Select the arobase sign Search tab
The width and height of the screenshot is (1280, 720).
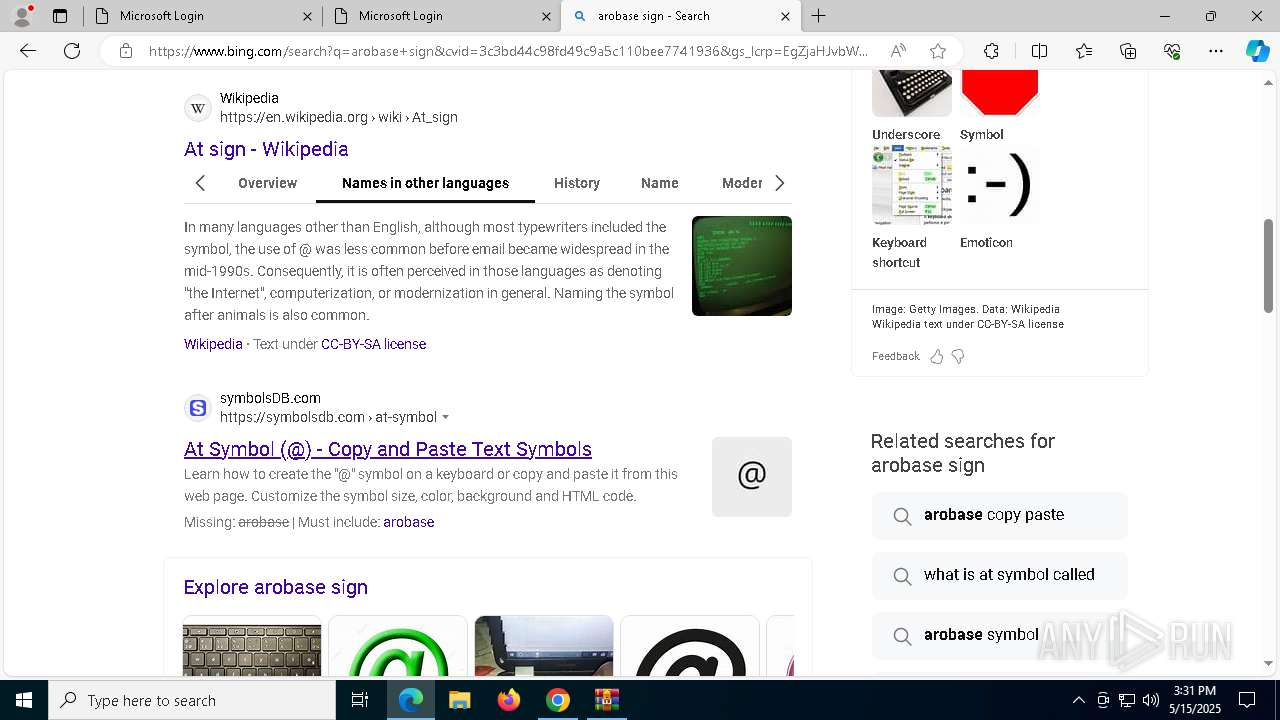pyautogui.click(x=681, y=16)
